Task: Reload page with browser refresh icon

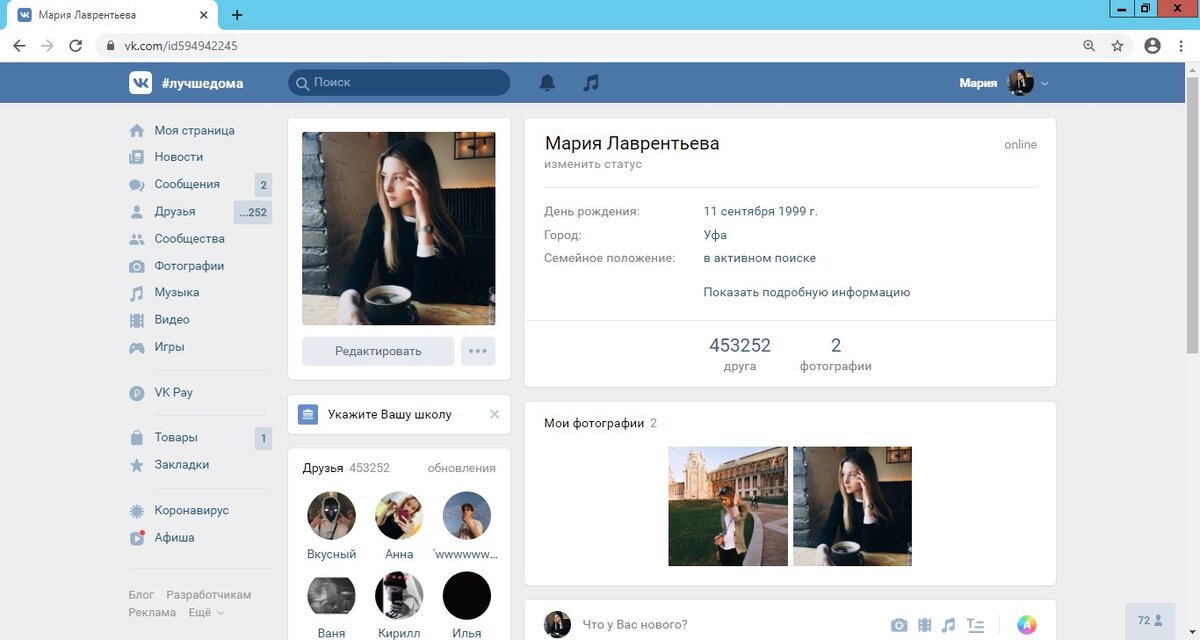Action: click(x=75, y=46)
